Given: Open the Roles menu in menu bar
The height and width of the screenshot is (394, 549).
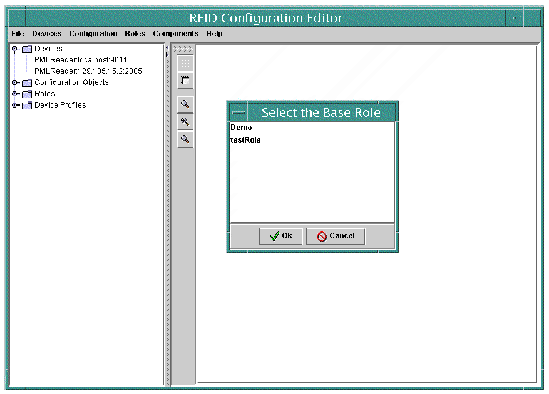Looking at the screenshot, I should point(135,34).
